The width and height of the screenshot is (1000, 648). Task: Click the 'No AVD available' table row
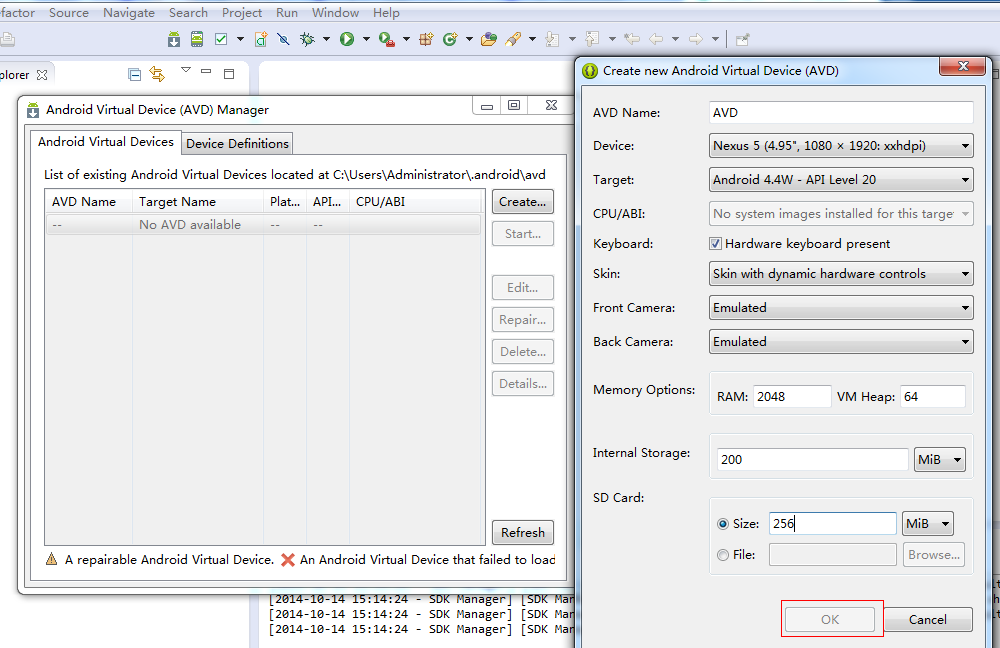263,225
